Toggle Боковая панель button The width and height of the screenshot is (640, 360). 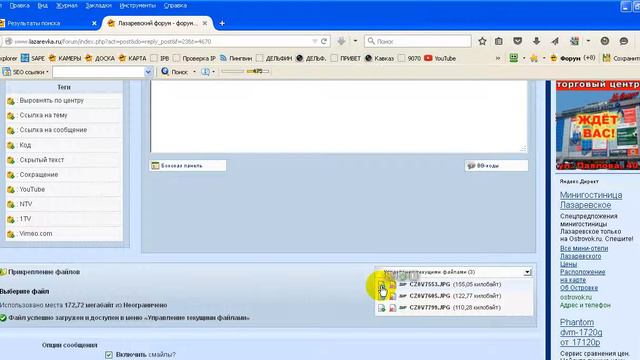(x=188, y=166)
